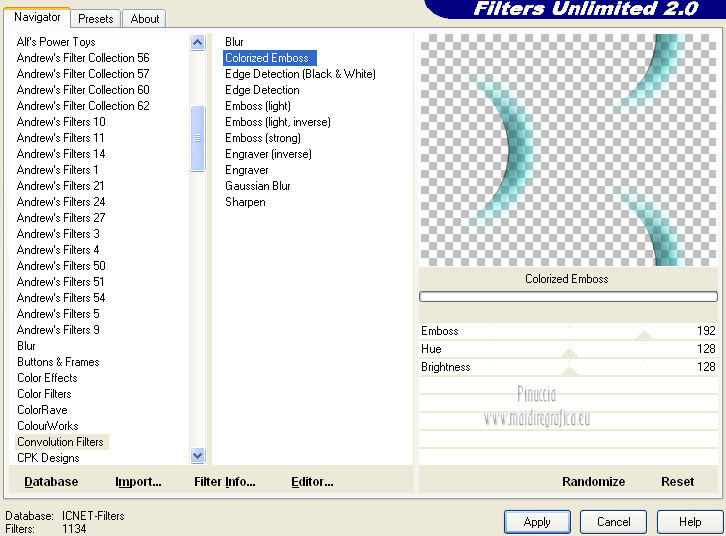The height and width of the screenshot is (536, 726).
Task: Open the Presets tab
Action: 96,19
